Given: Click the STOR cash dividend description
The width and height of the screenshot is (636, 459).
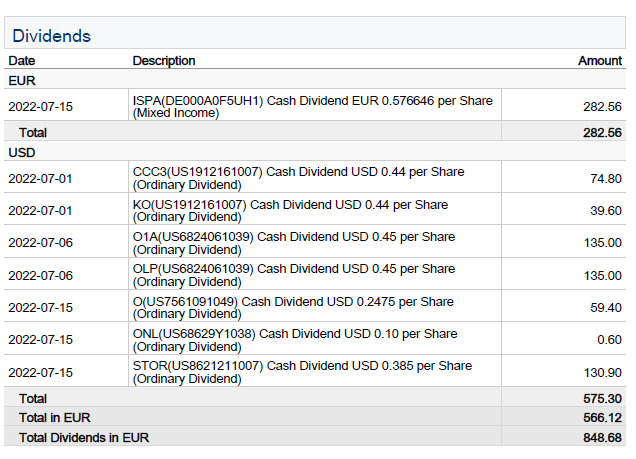Looking at the screenshot, I should point(302,372).
